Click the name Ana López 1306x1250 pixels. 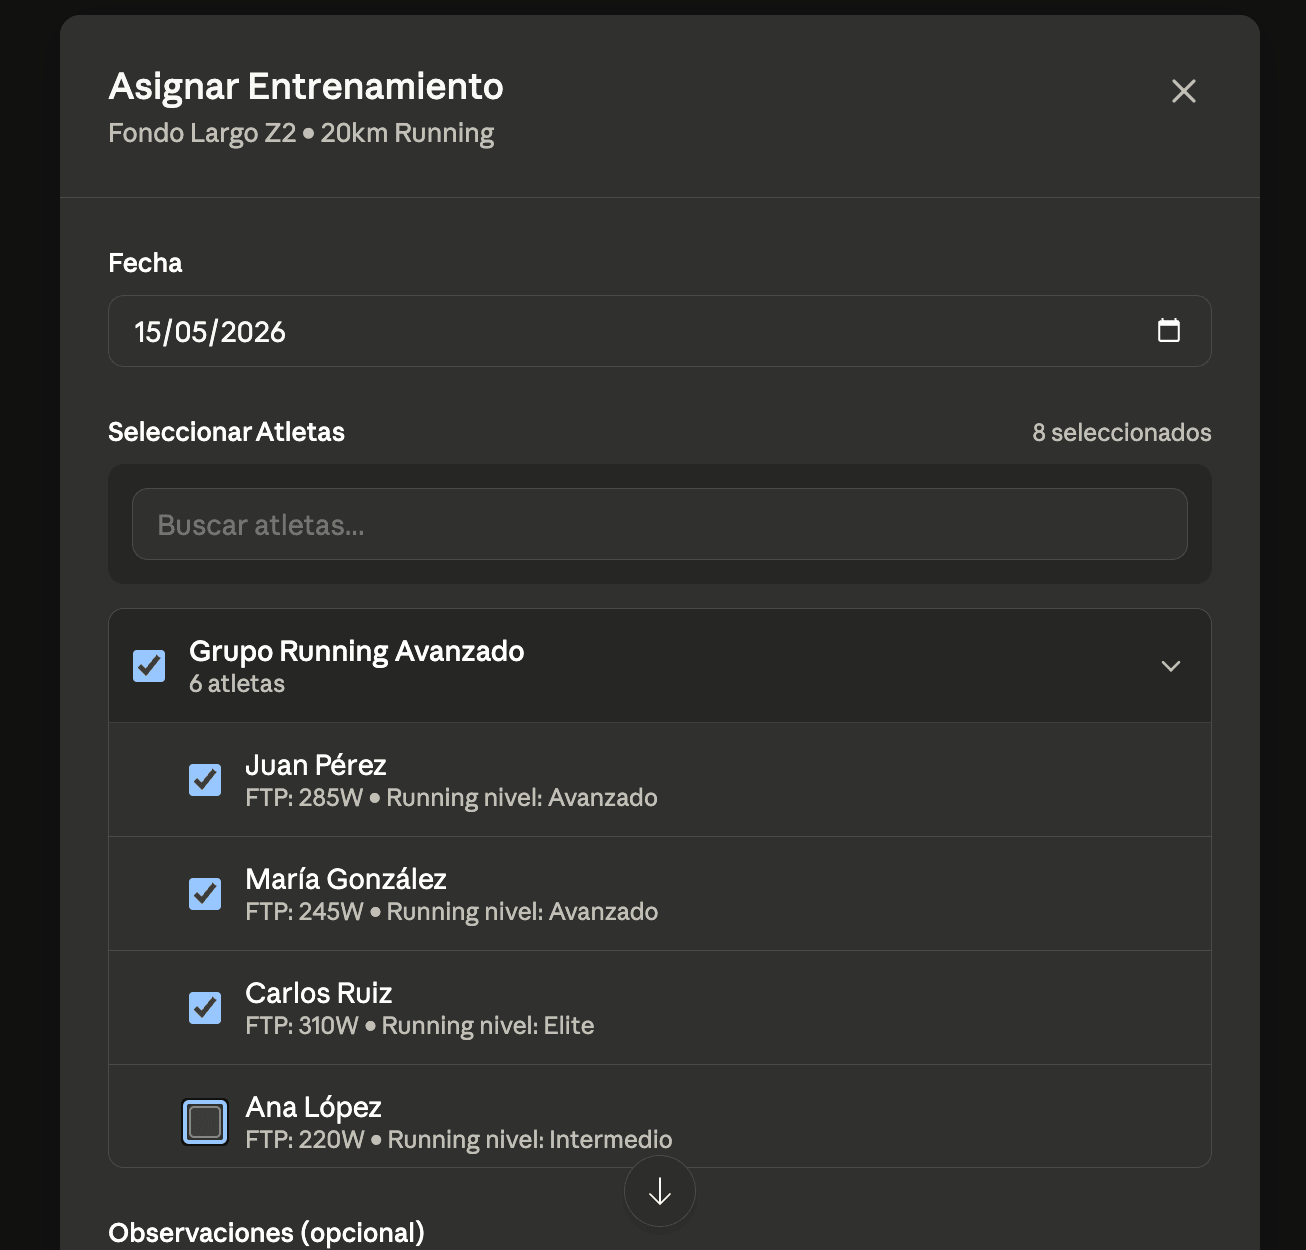pyautogui.click(x=314, y=1107)
